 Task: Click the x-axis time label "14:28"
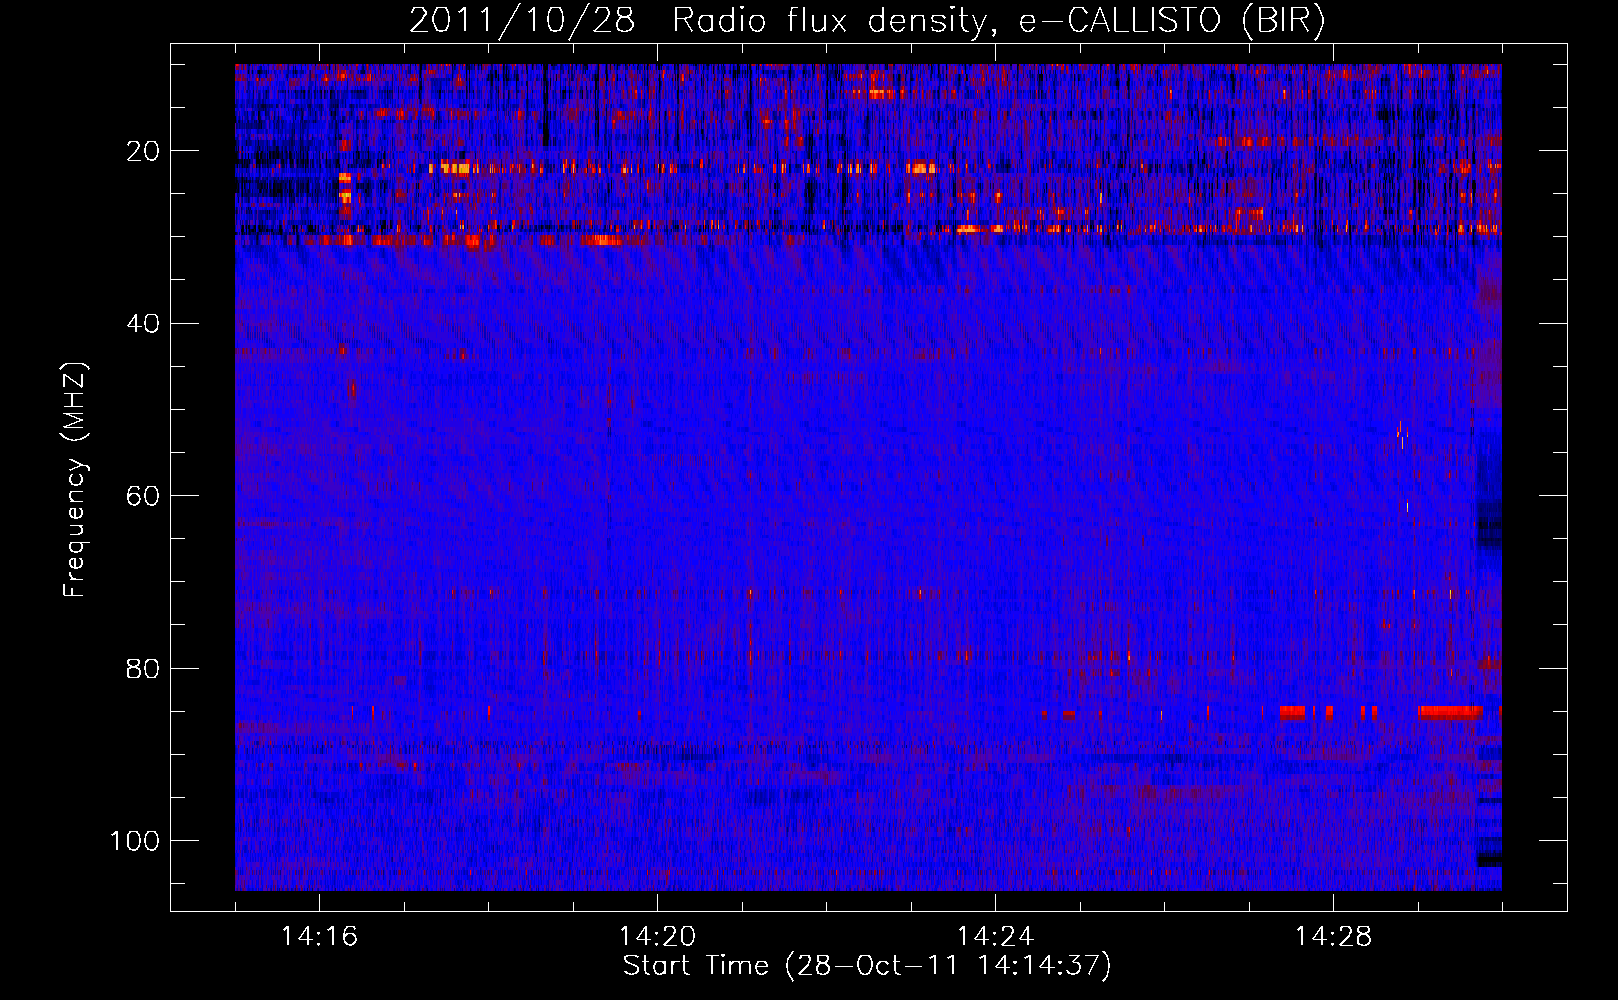coord(1333,937)
